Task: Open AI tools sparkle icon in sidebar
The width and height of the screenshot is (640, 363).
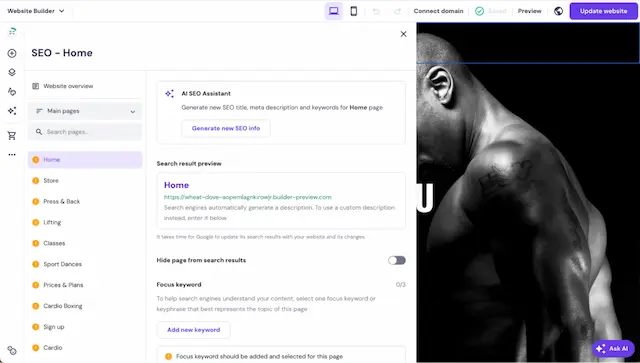Action: click(x=12, y=111)
